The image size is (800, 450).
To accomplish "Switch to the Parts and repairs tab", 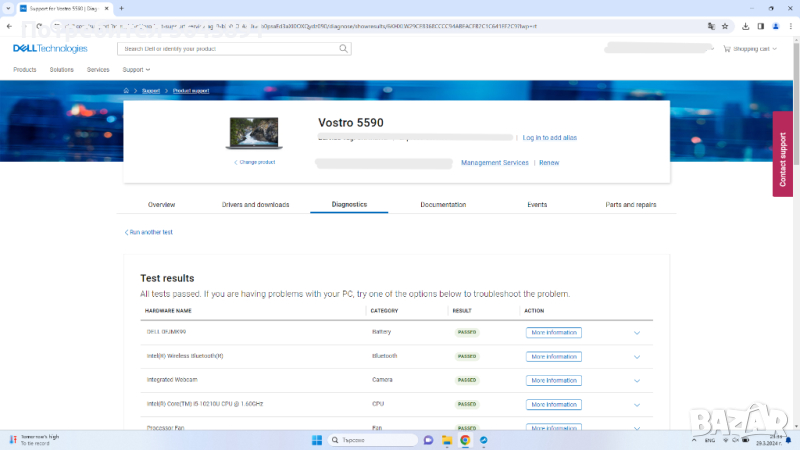I will 631,204.
